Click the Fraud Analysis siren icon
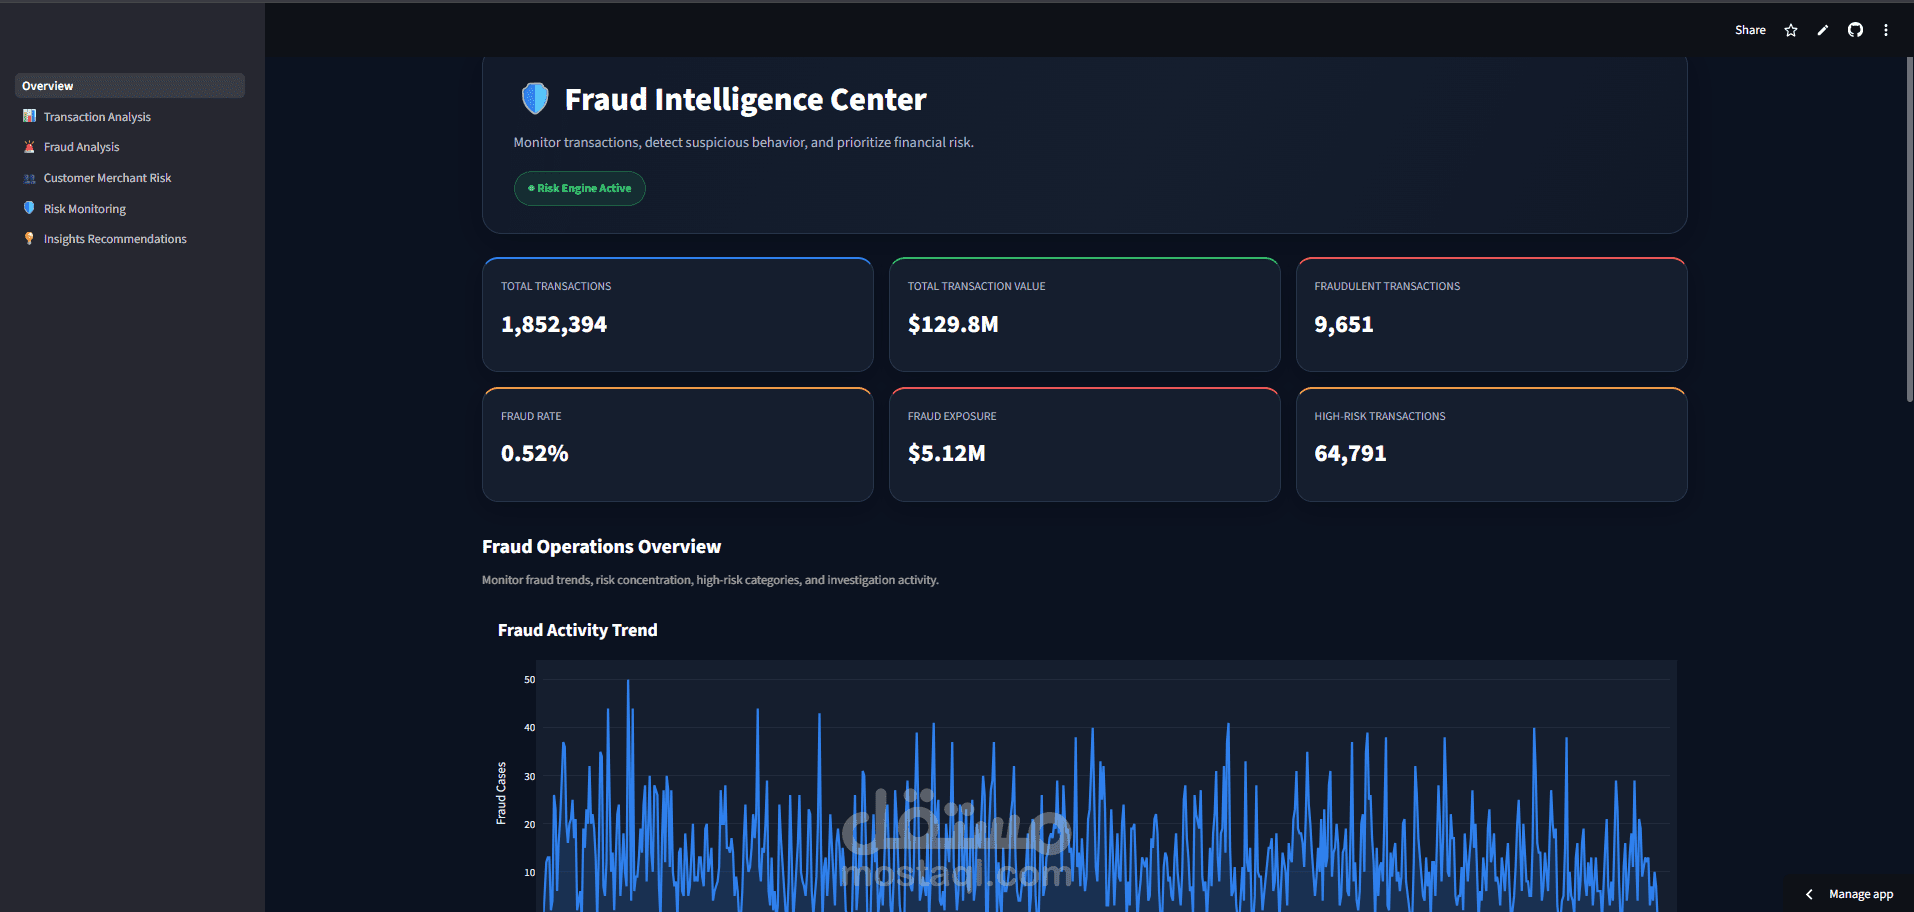The image size is (1914, 912). (29, 147)
